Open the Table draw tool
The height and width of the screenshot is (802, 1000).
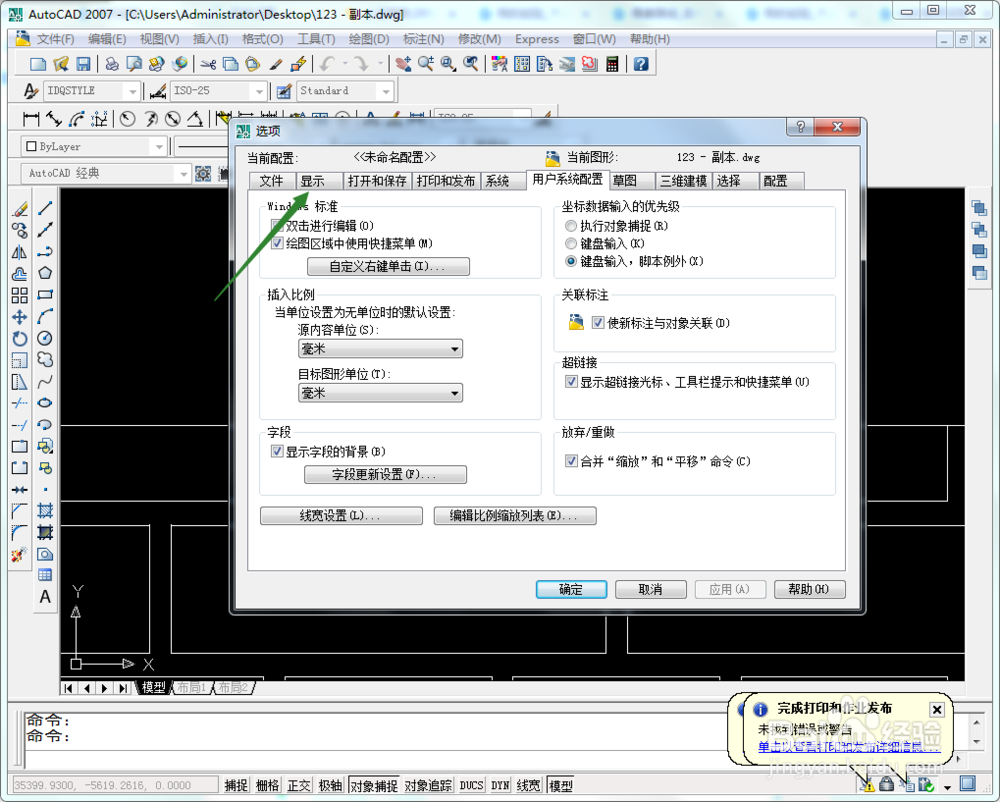pyautogui.click(x=45, y=575)
